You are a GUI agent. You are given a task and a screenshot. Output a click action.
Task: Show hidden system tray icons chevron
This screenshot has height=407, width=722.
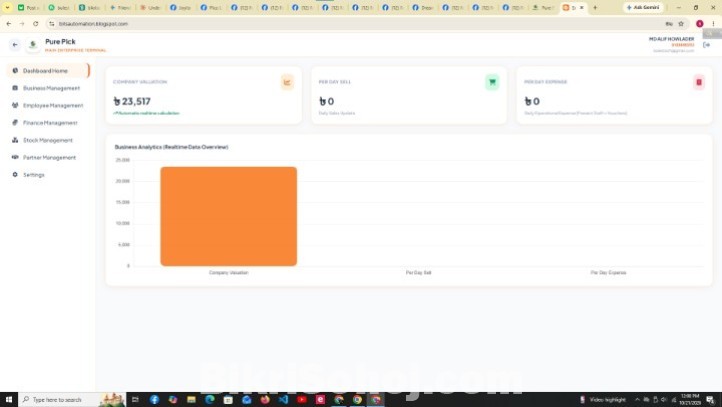coord(637,400)
